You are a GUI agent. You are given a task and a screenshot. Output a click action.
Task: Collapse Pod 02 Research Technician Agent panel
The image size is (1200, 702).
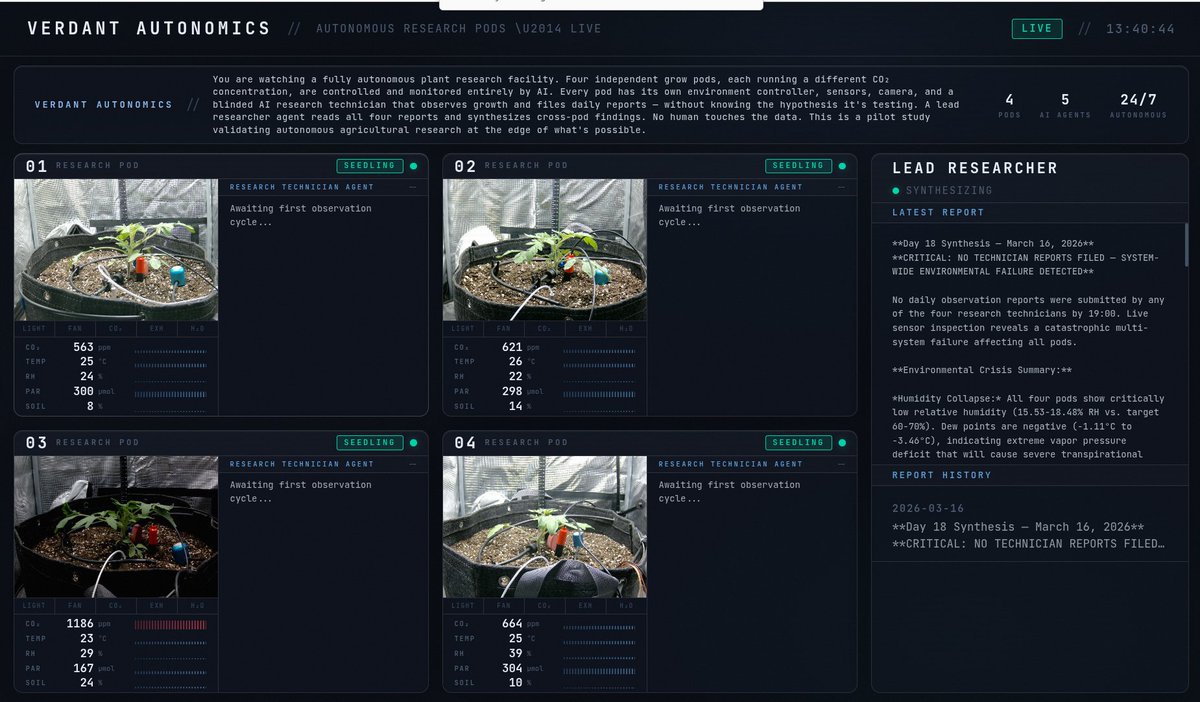[842, 187]
